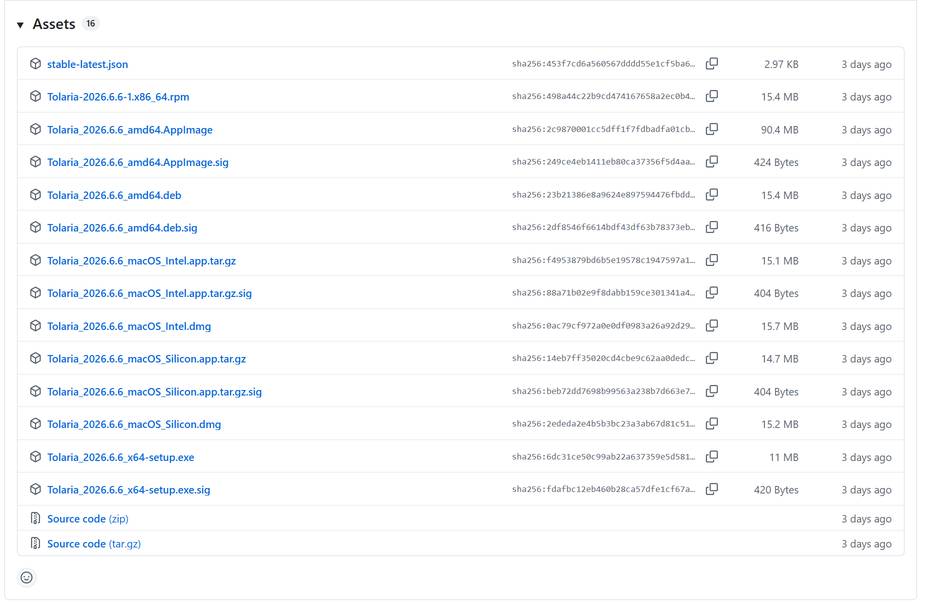This screenshot has height=602, width=949.
Task: Download Tolaria_2026.6.6_macOS_Silicon.dmg
Action: (134, 424)
